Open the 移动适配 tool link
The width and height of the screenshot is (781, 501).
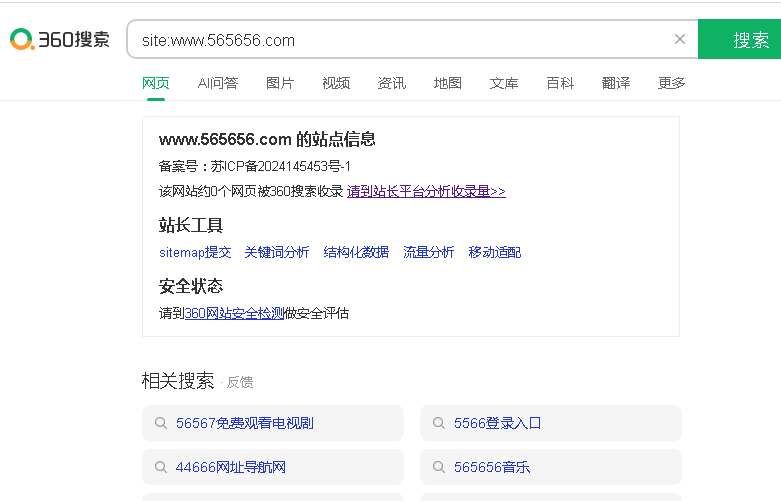tap(495, 252)
